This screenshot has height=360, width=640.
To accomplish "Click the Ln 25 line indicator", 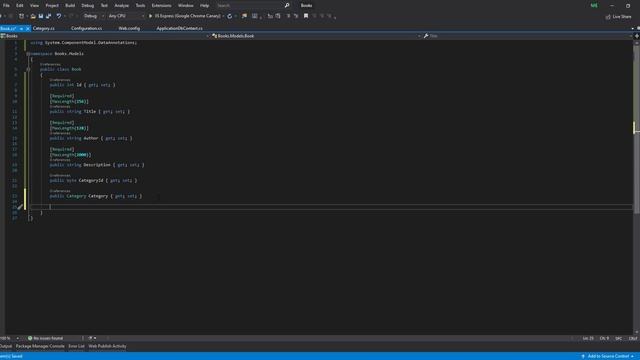I will tap(588, 338).
